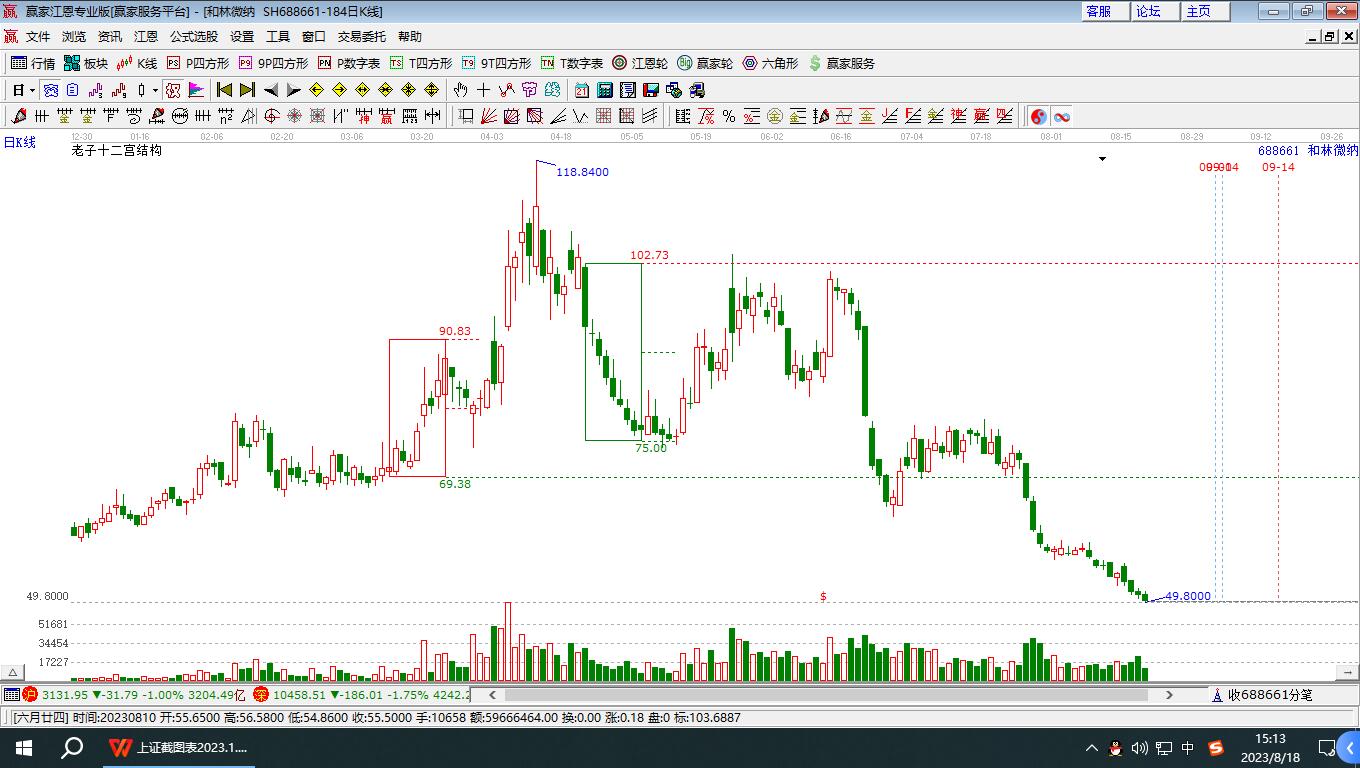
Task: Open the P数字表 tool
Action: point(349,63)
